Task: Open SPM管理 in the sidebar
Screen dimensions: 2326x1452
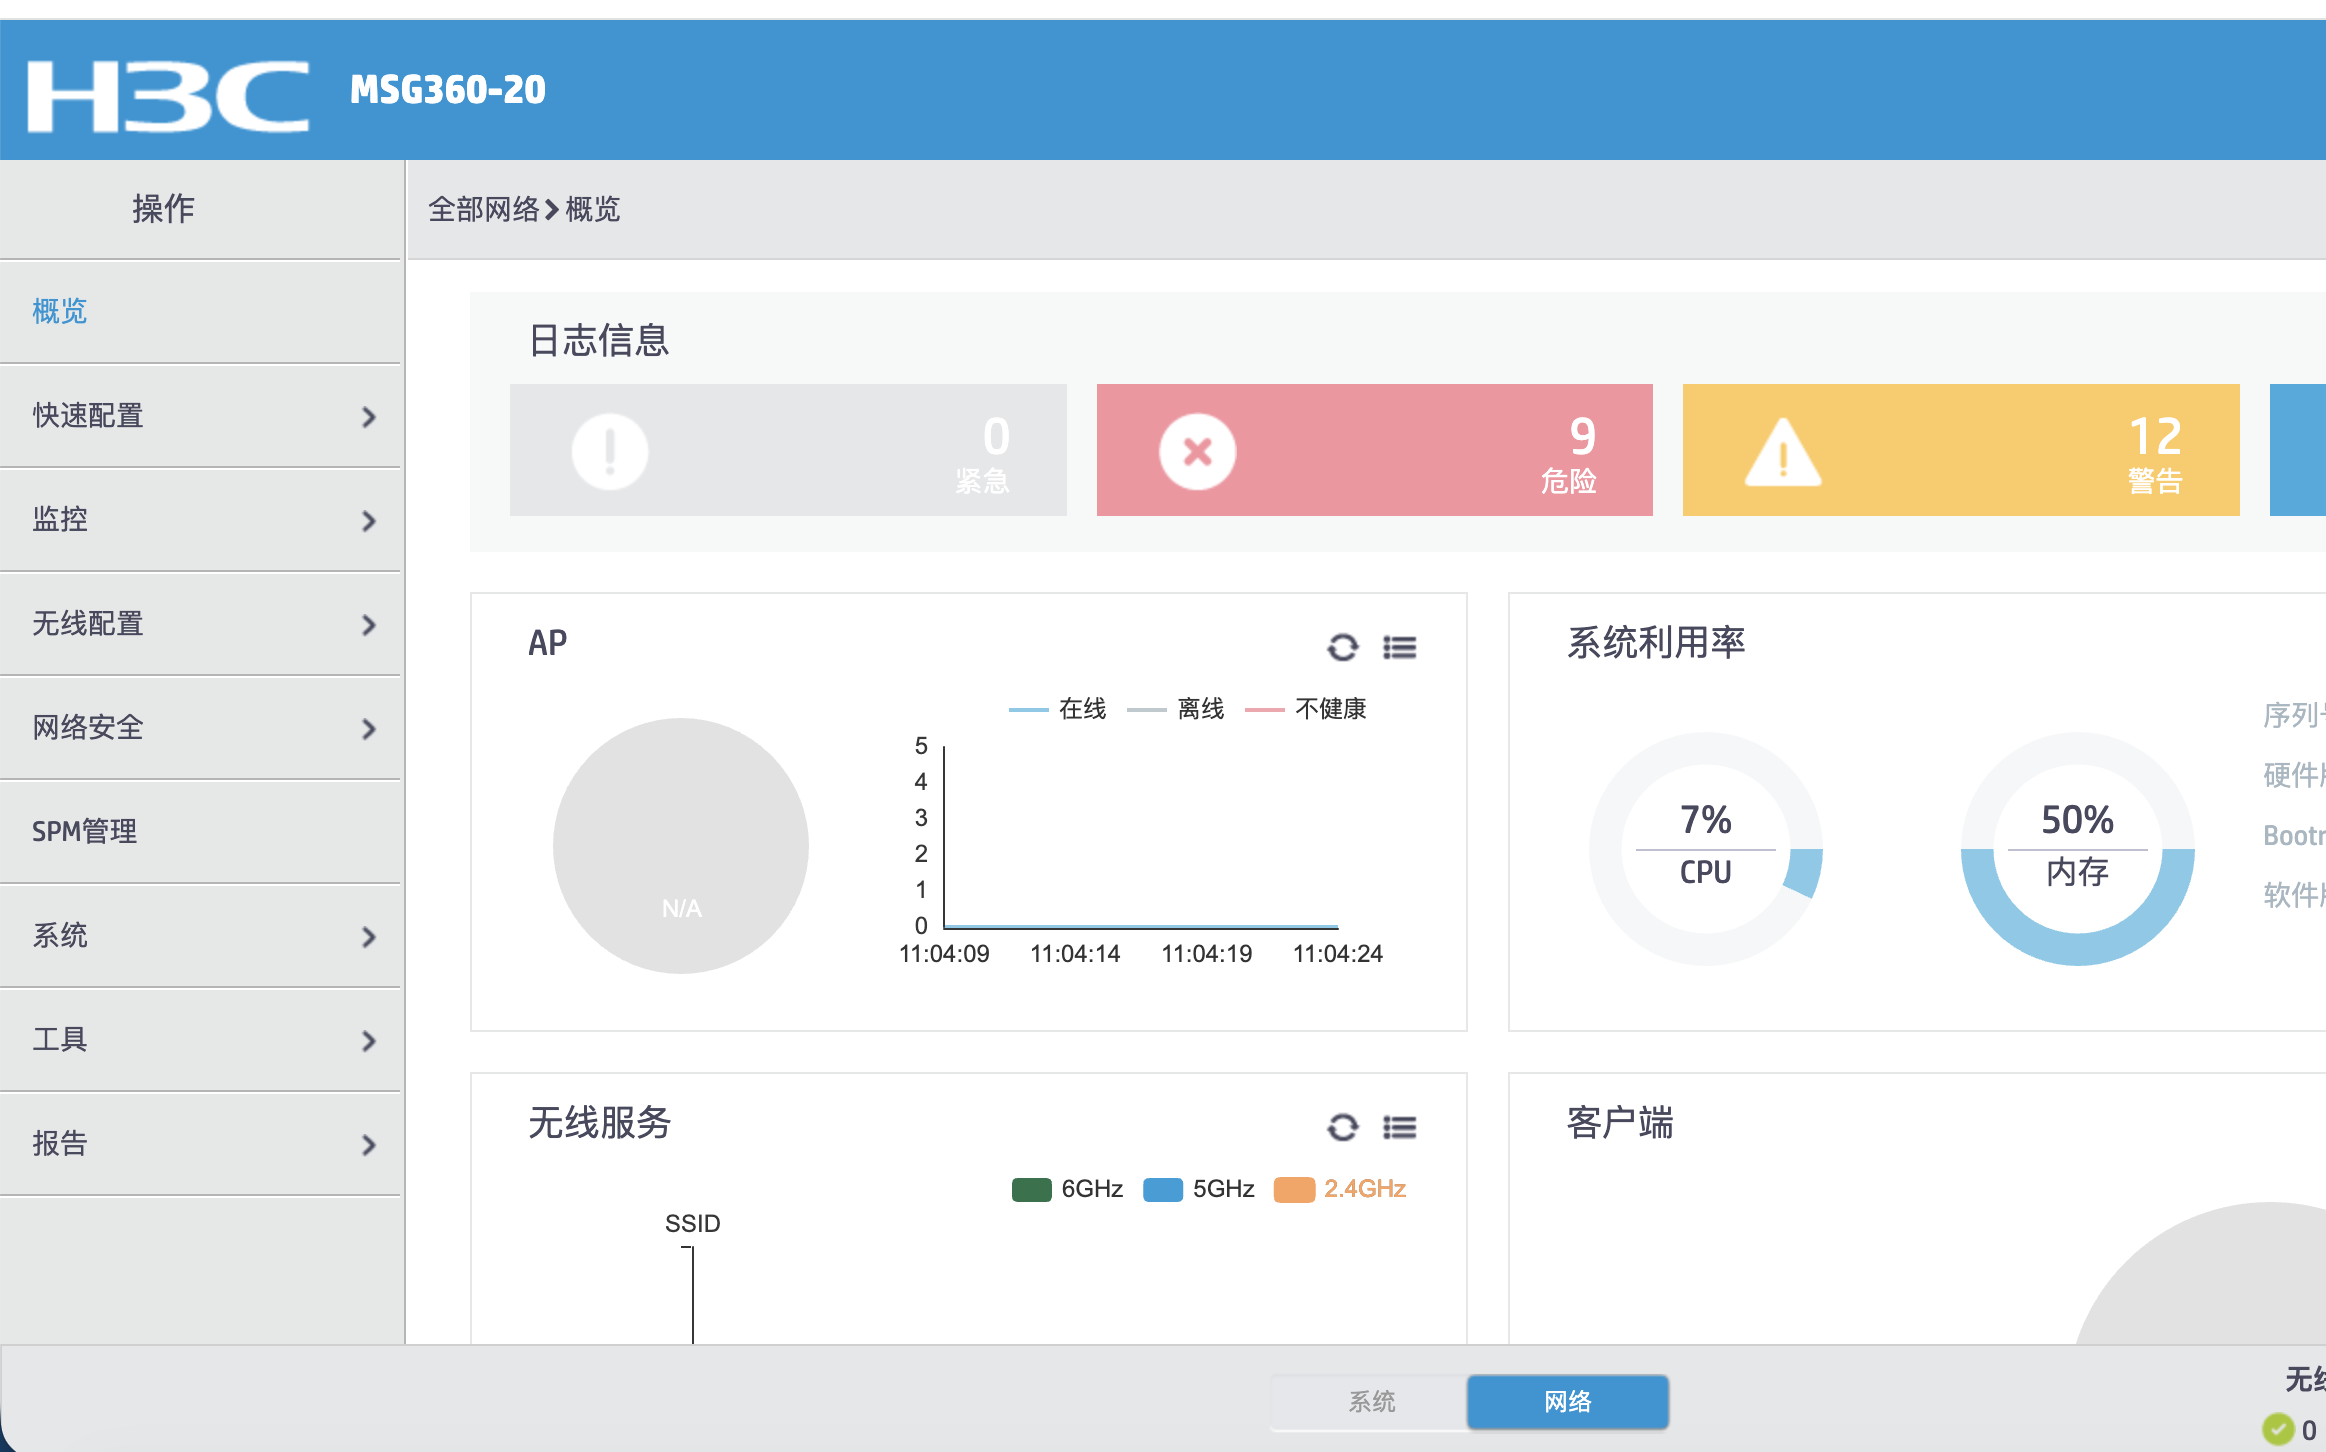Action: pos(85,831)
